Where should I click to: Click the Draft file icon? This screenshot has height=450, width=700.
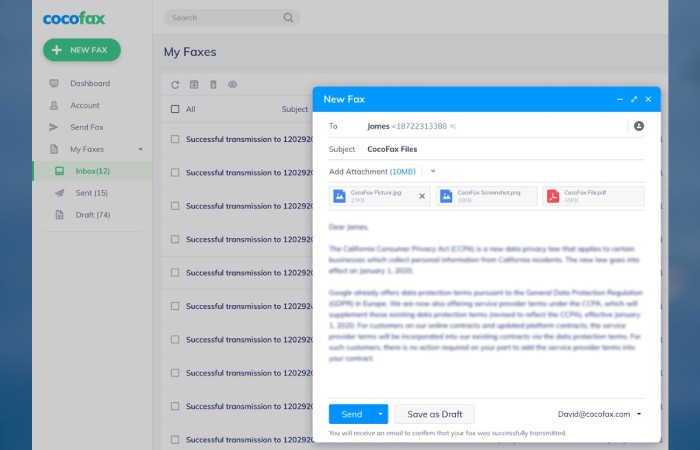click(59, 215)
